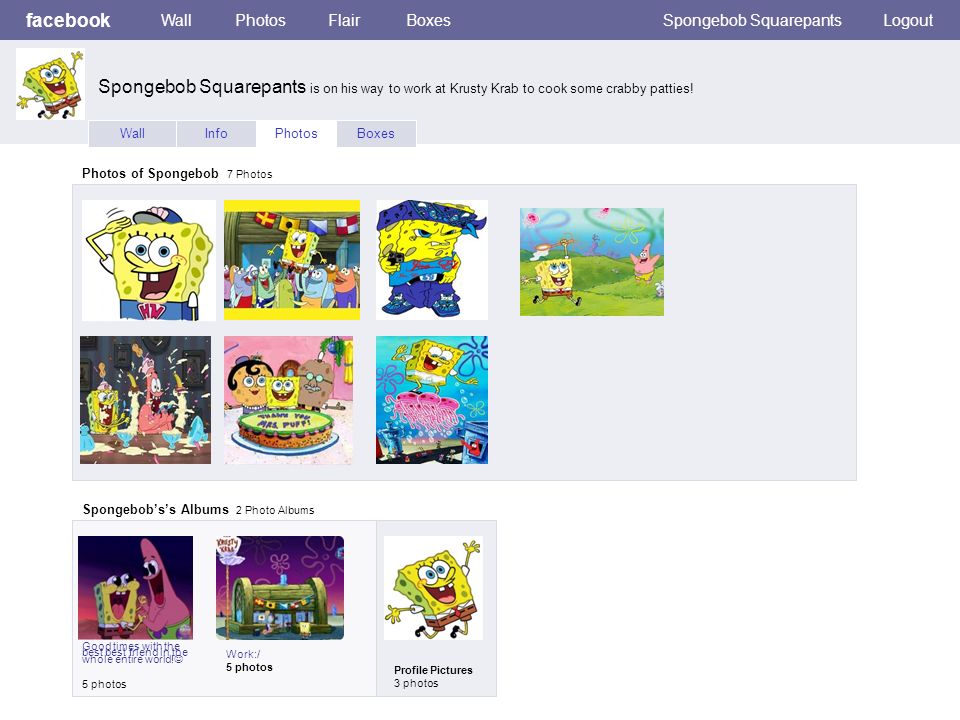Viewport: 960px width, 720px height.
Task: Open the ice cream party photo with Patrick
Action: (146, 400)
